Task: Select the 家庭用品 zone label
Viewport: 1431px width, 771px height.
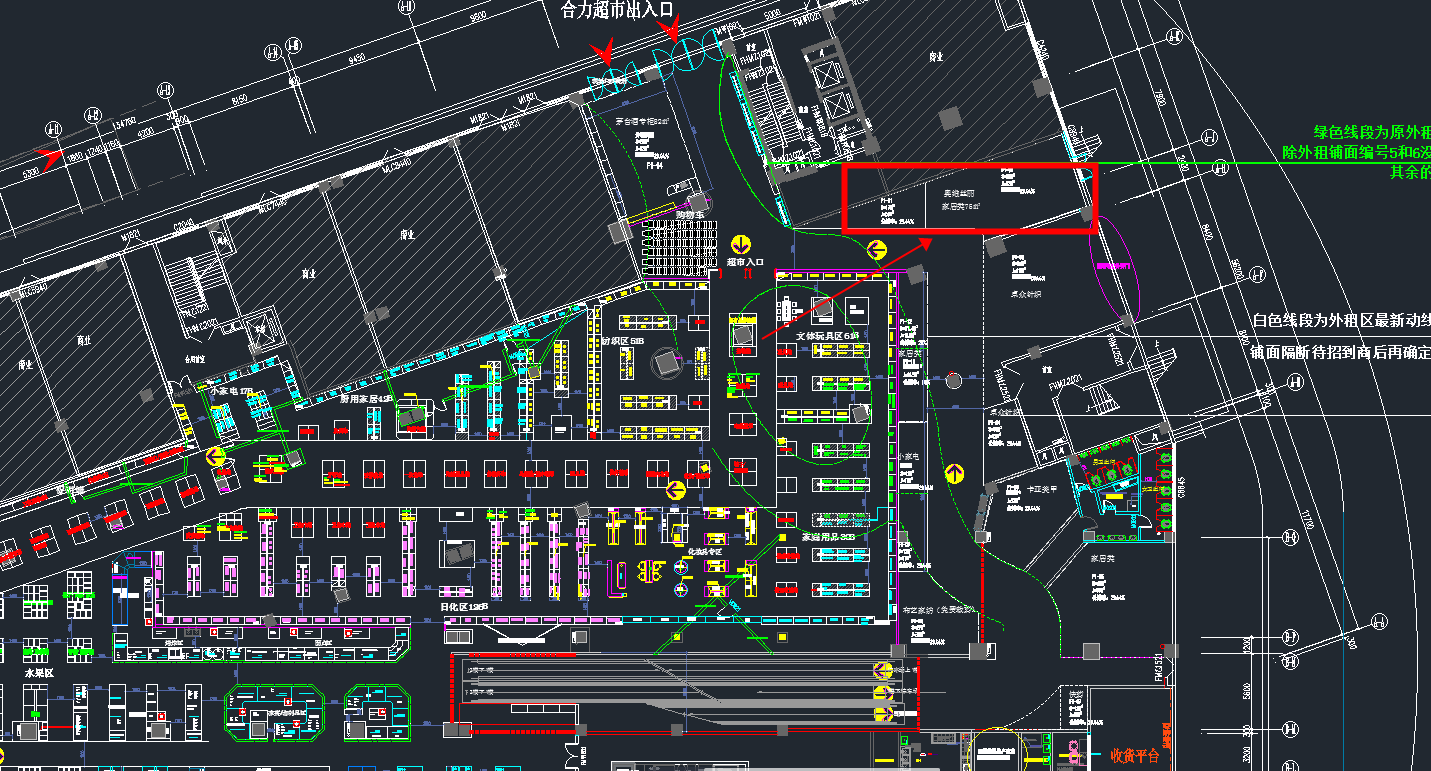Action: coord(828,536)
